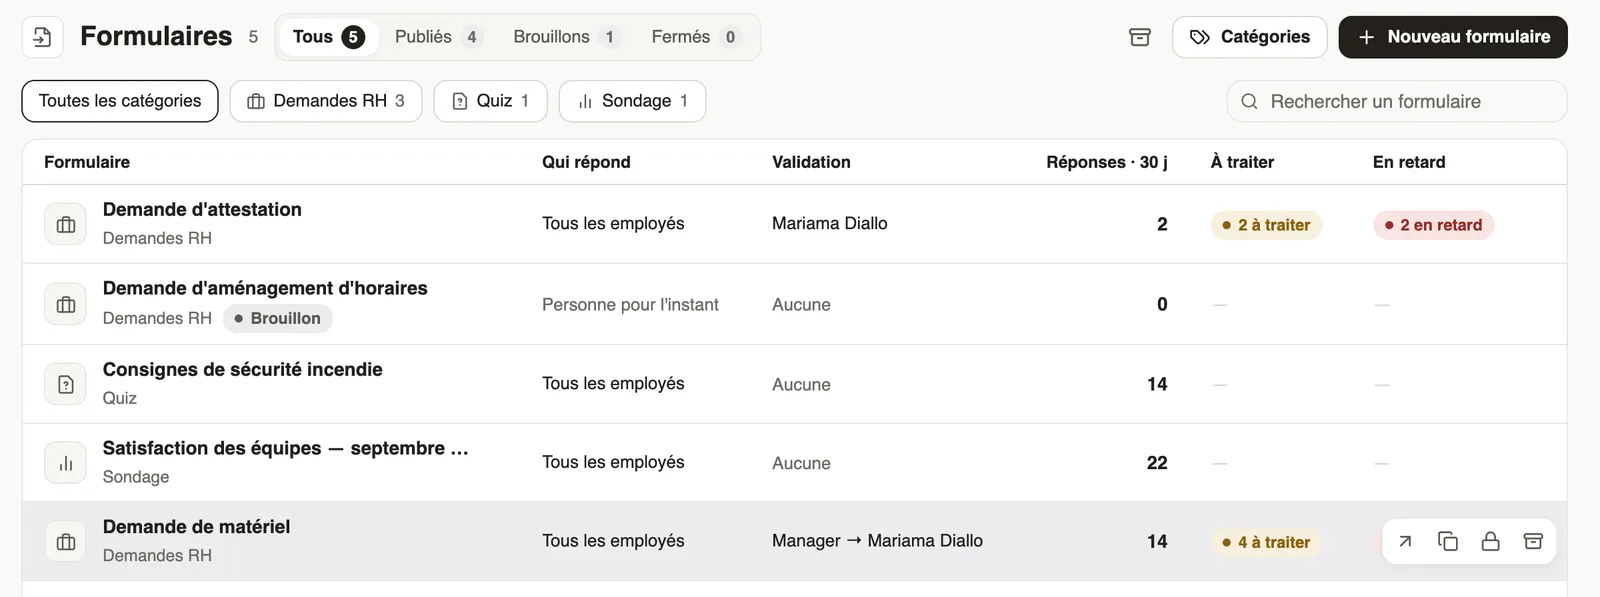Click the quiz icon of Consignes de sécurité incendie
1600x597 pixels.
point(66,384)
